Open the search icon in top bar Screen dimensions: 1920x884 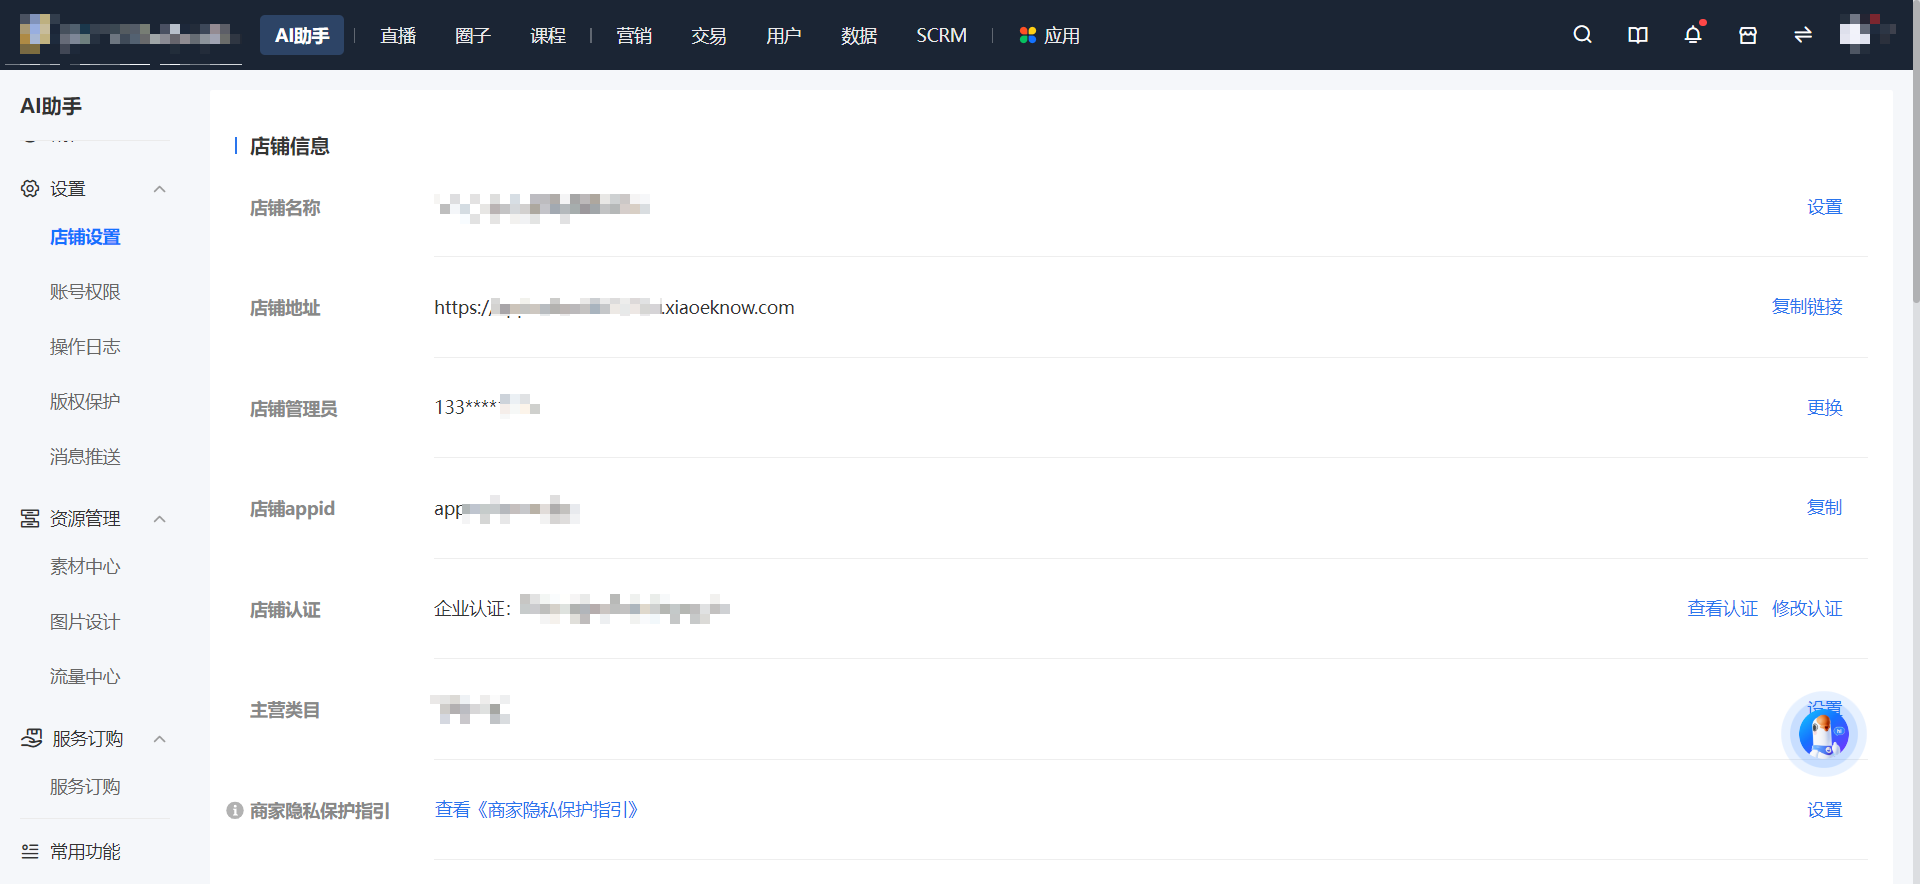(x=1582, y=35)
